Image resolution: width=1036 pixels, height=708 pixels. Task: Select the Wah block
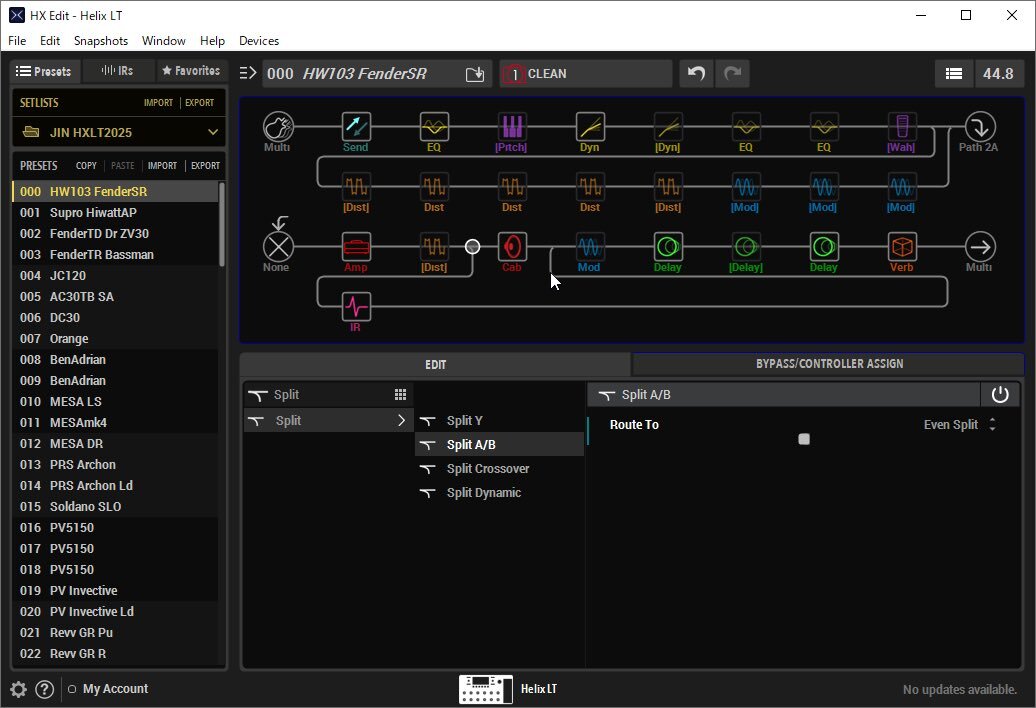(902, 126)
